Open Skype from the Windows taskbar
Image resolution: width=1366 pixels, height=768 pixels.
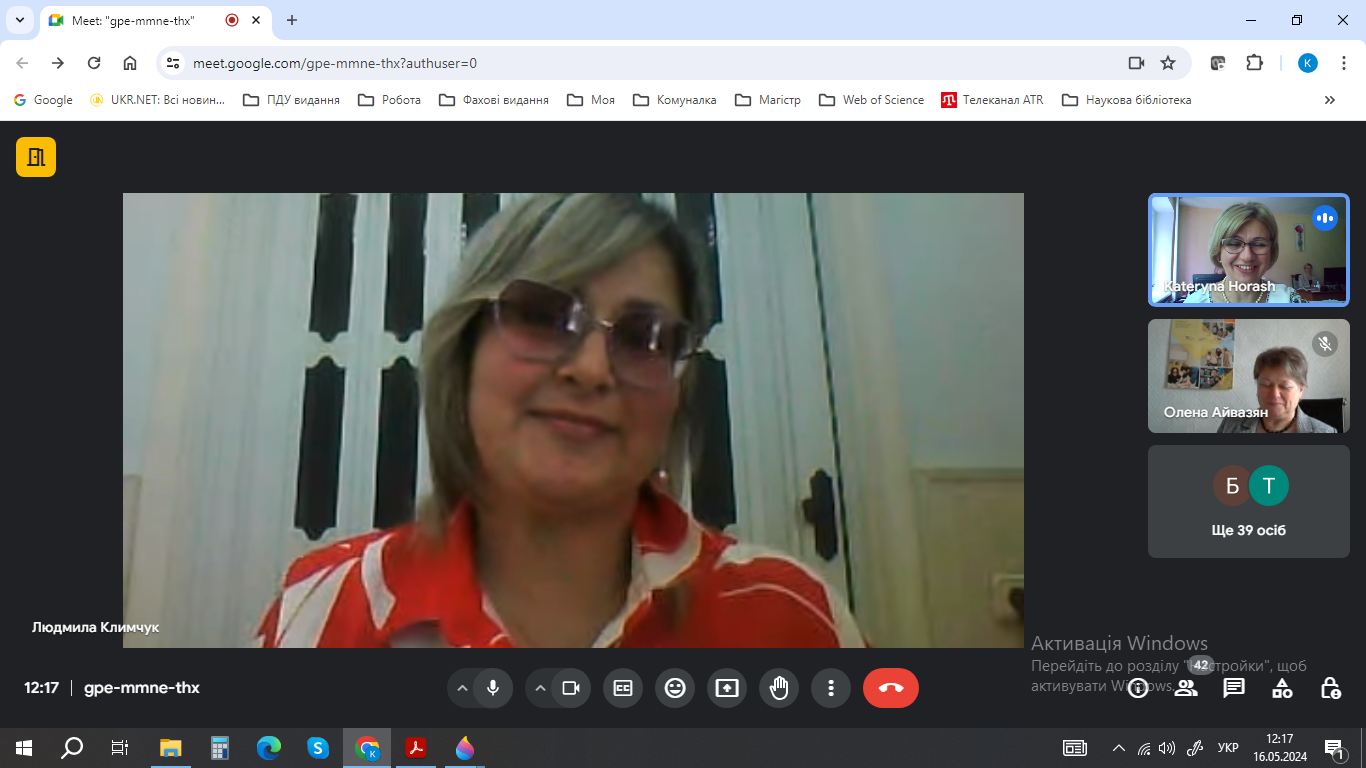point(318,747)
